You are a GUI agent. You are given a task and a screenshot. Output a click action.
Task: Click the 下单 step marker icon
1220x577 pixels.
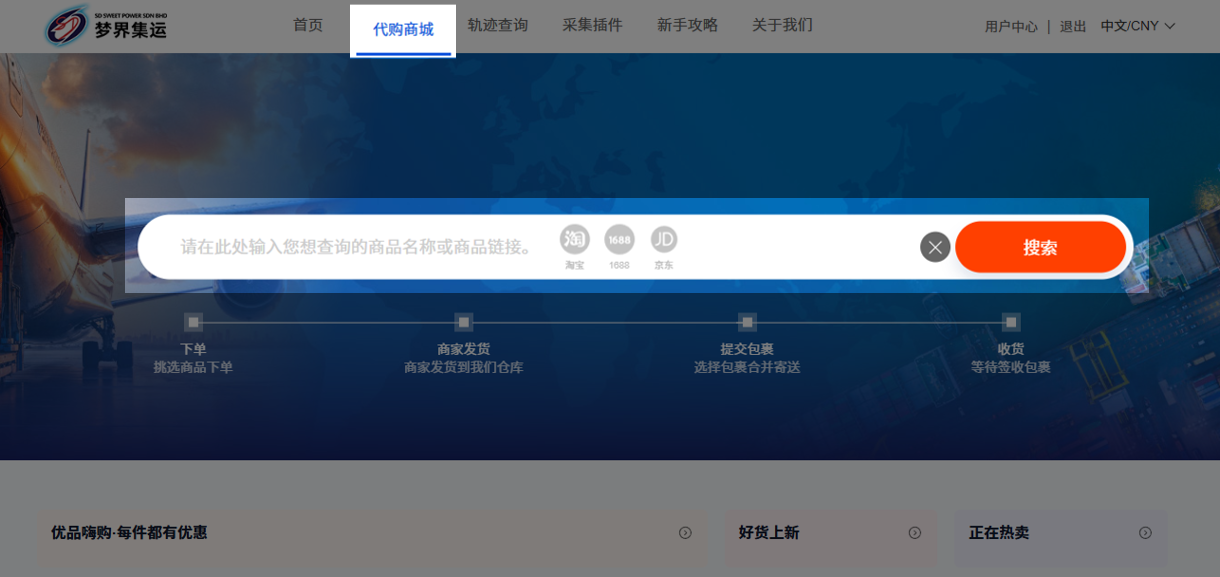click(x=193, y=322)
